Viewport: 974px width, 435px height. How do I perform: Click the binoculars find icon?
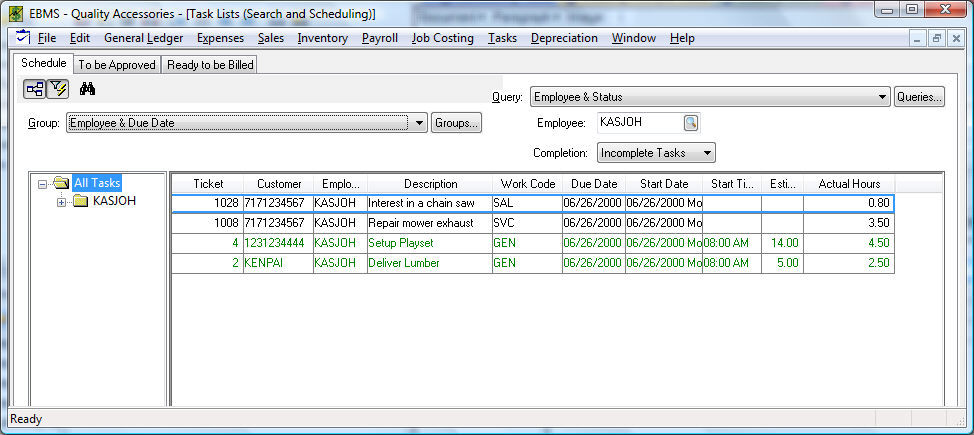[x=87, y=89]
